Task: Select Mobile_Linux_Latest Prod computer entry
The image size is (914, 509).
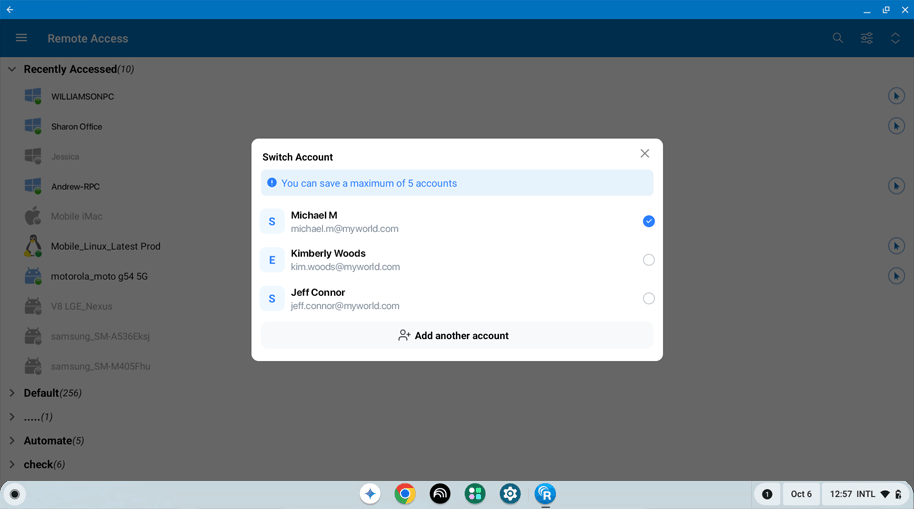Action: (x=106, y=246)
